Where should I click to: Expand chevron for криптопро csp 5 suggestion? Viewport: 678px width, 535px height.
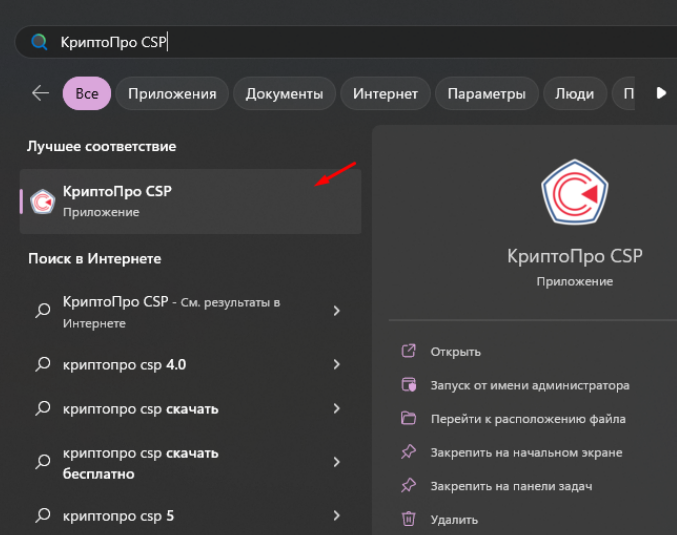(x=337, y=515)
